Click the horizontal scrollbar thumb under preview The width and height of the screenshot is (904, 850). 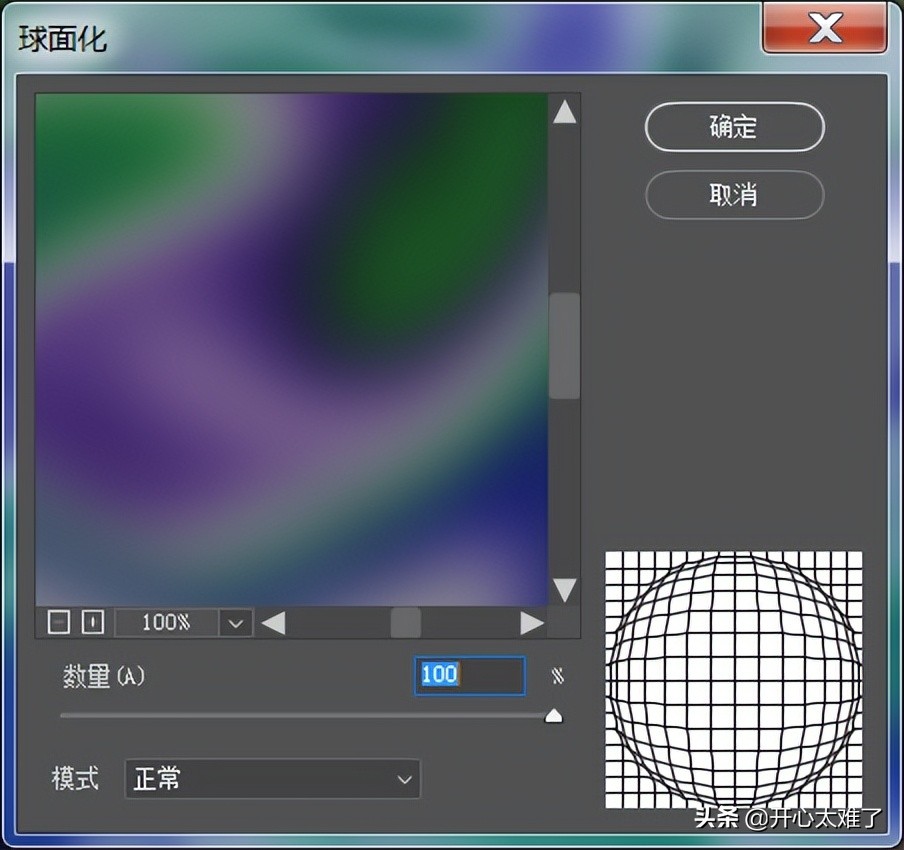(x=406, y=623)
